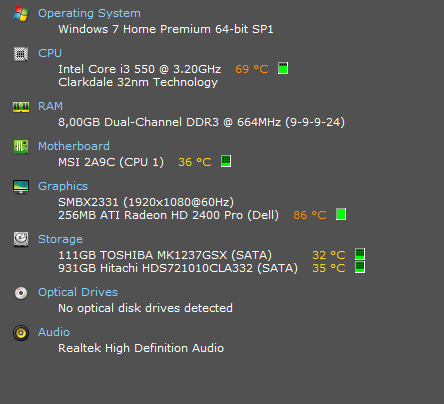Open the Audio section heading
The height and width of the screenshot is (404, 444).
click(54, 332)
